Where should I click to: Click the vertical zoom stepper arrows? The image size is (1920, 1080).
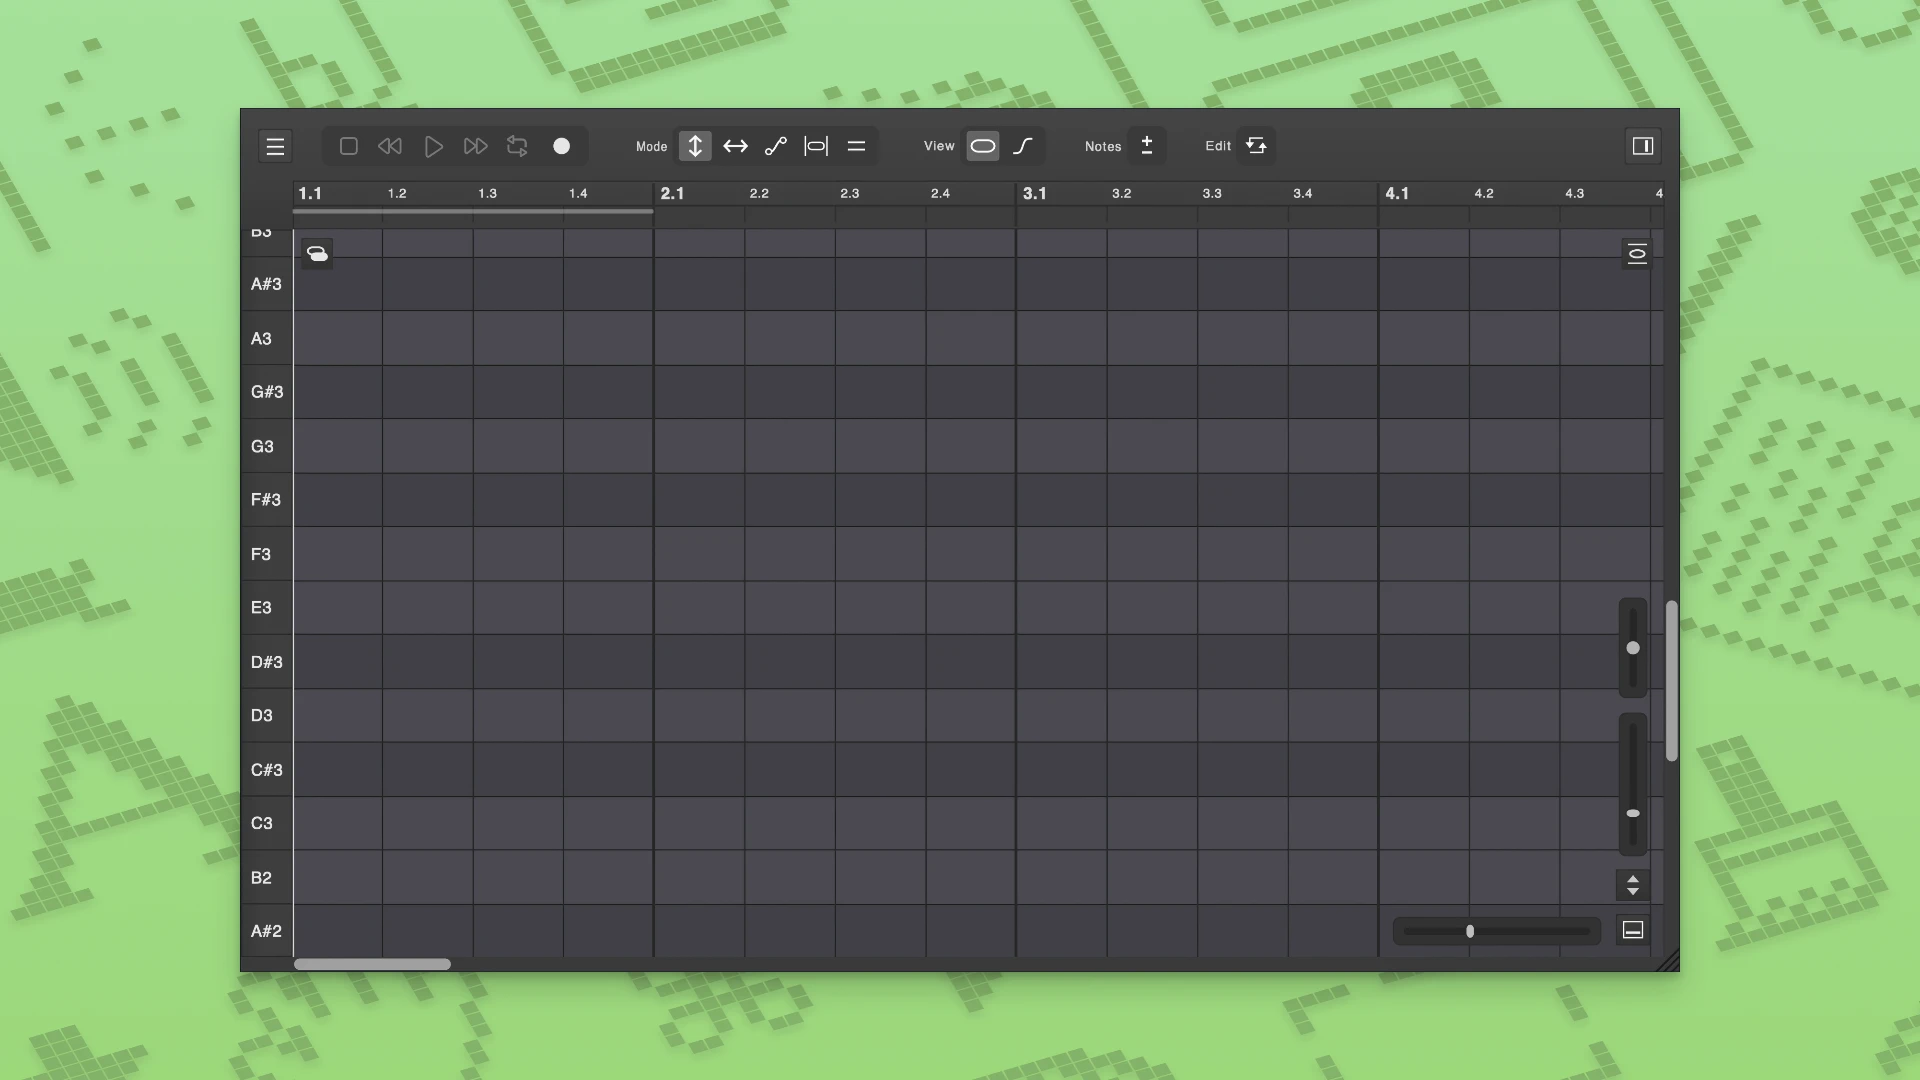[x=1632, y=885]
